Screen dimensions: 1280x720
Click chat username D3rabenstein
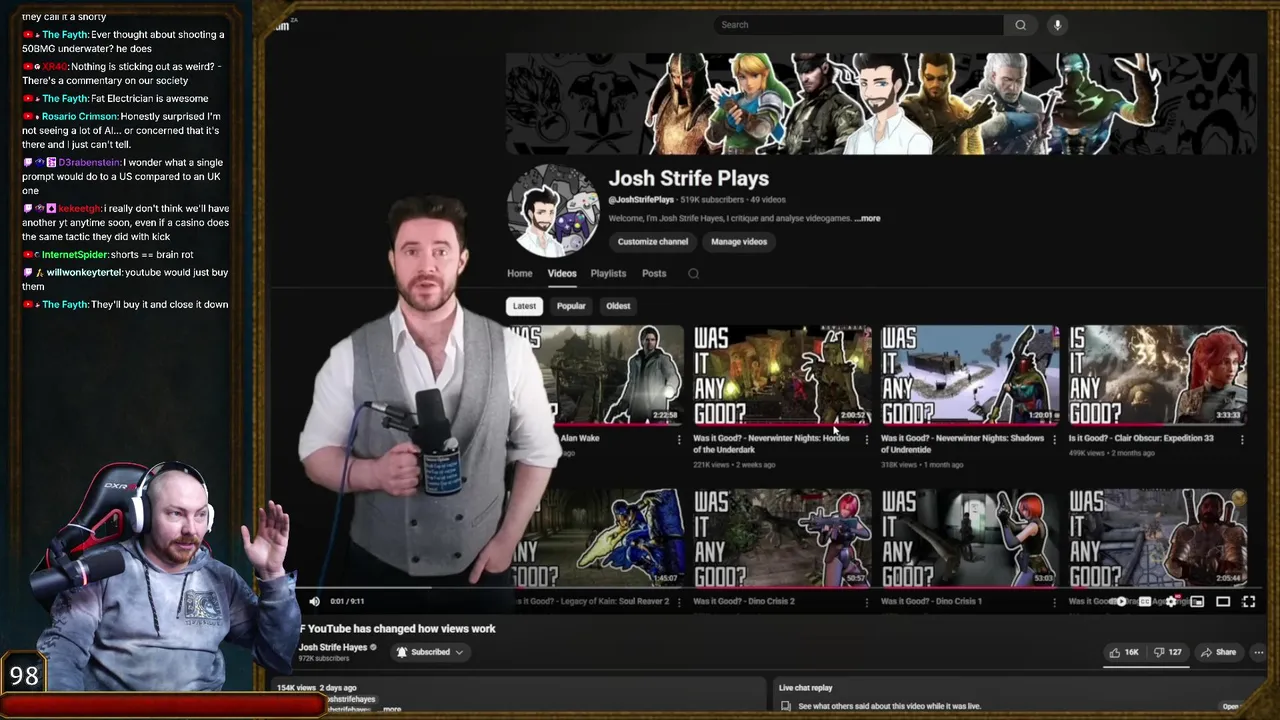(x=90, y=162)
